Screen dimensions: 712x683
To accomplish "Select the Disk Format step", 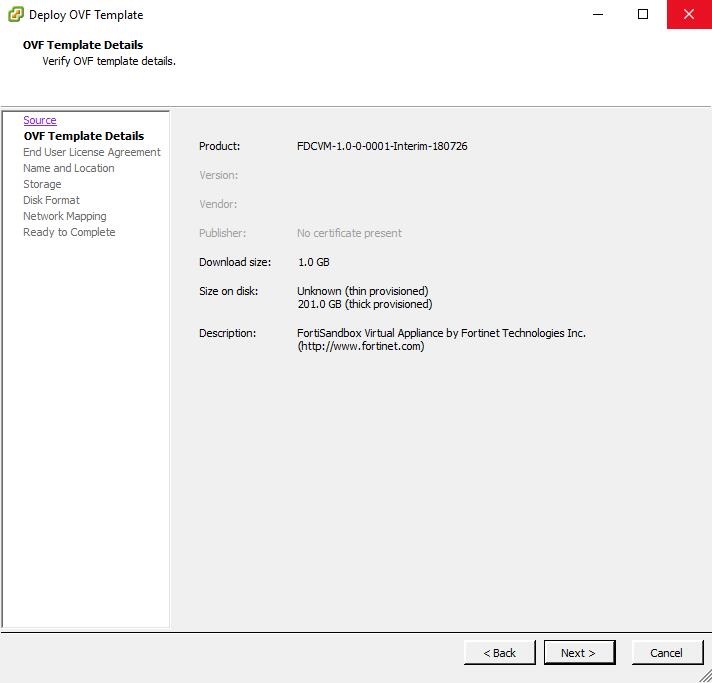I will tap(51, 200).
